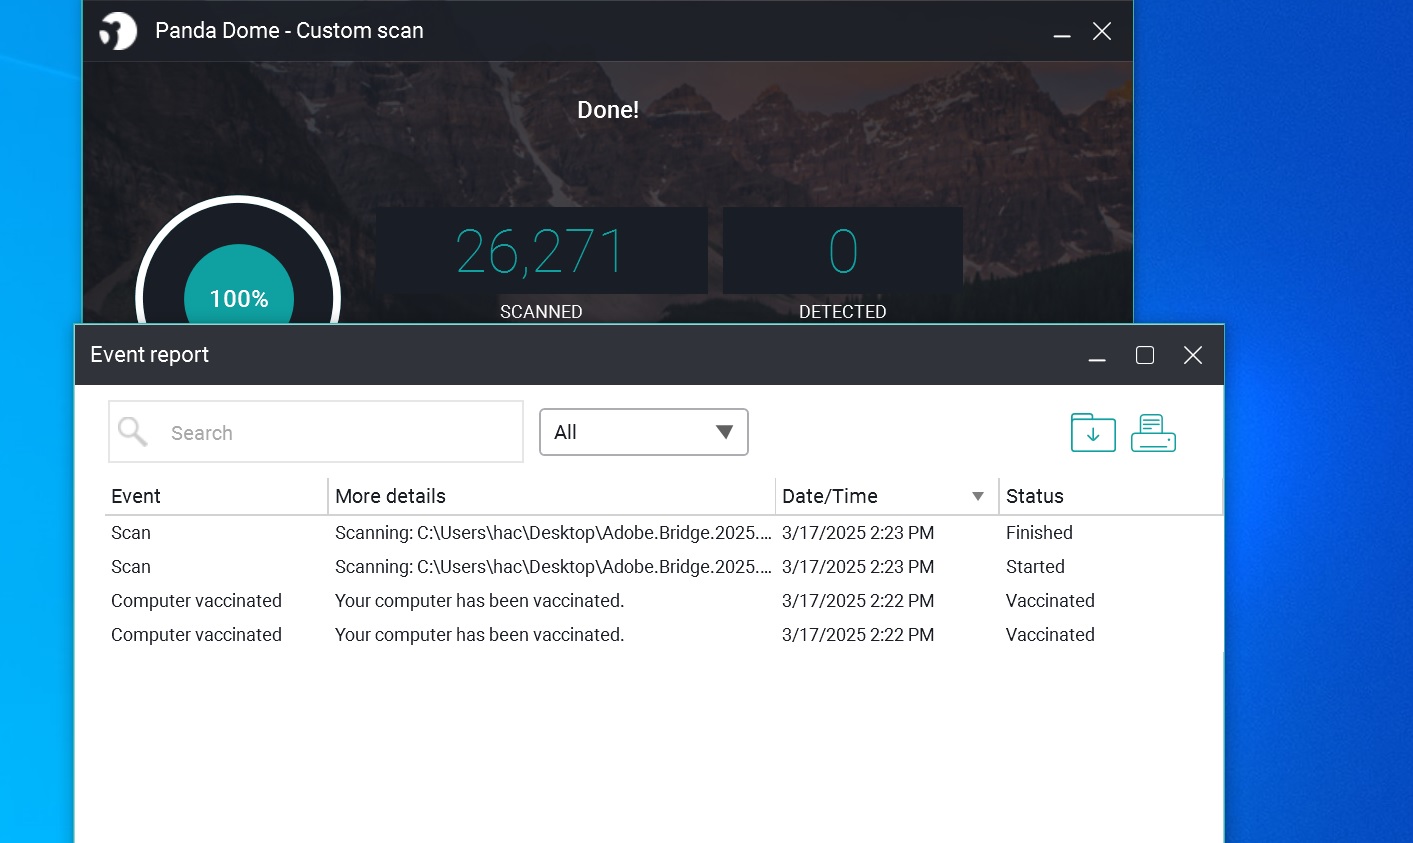Sort by the More details column header
Image resolution: width=1413 pixels, height=843 pixels.
click(x=552, y=496)
